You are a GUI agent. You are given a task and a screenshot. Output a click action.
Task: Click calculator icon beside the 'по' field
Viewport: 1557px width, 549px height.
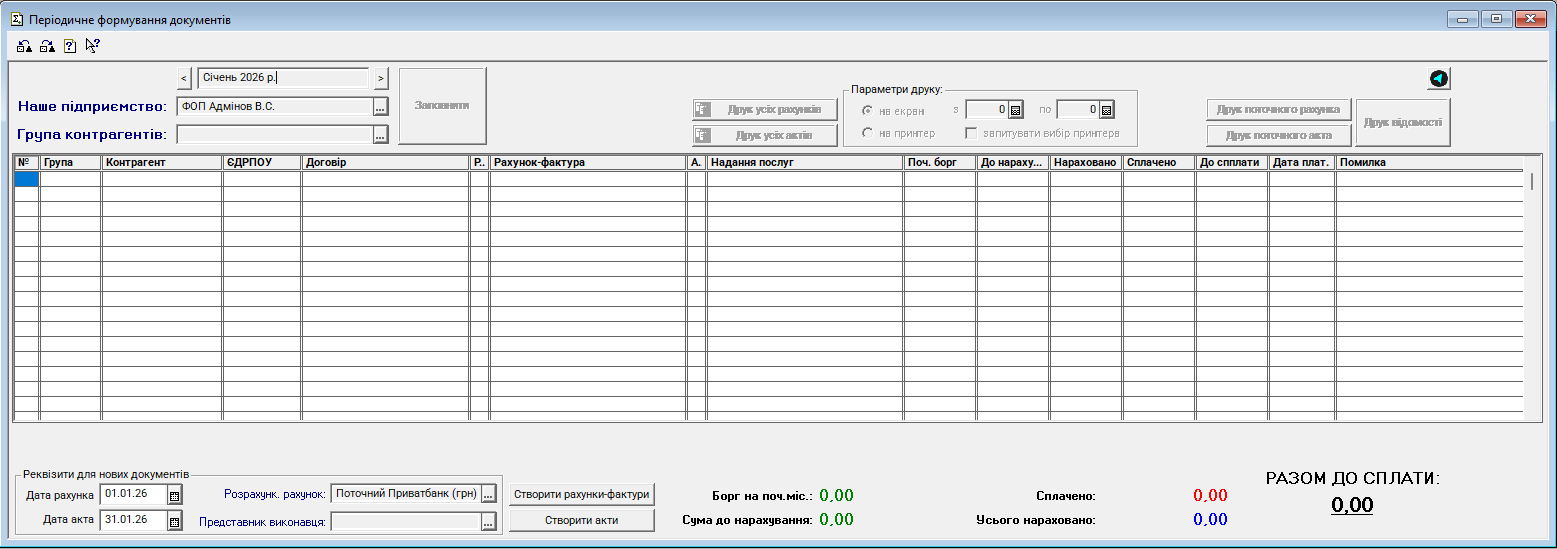click(x=1106, y=110)
